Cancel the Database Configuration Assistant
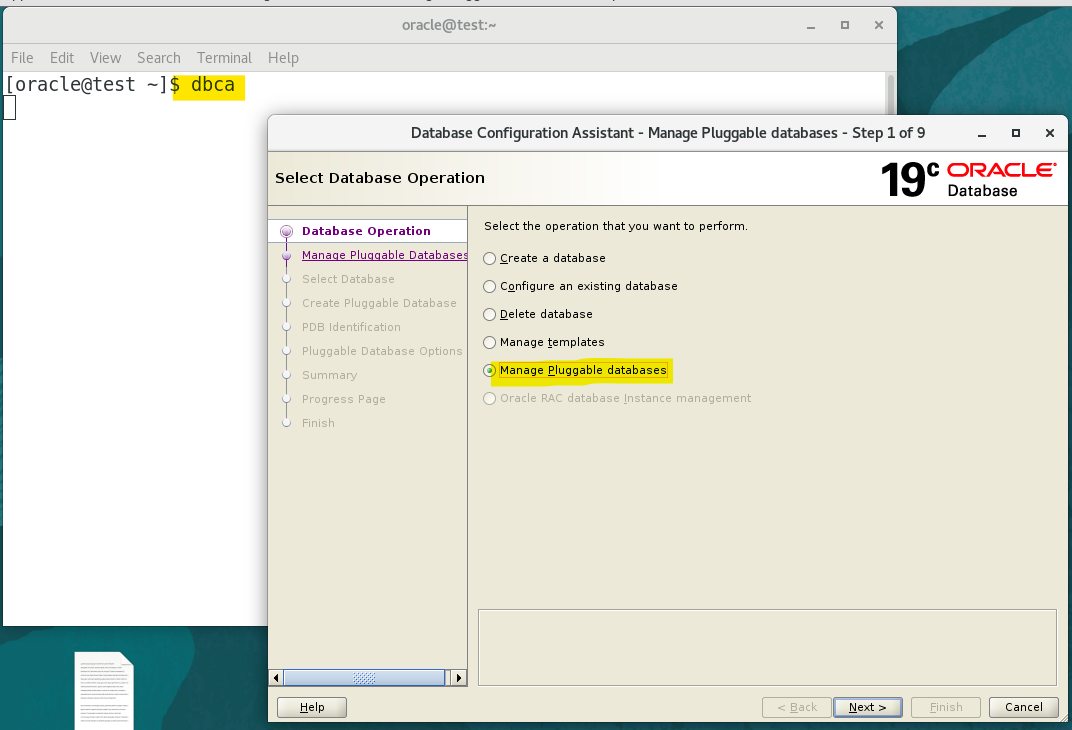The image size is (1072, 730). (1023, 707)
